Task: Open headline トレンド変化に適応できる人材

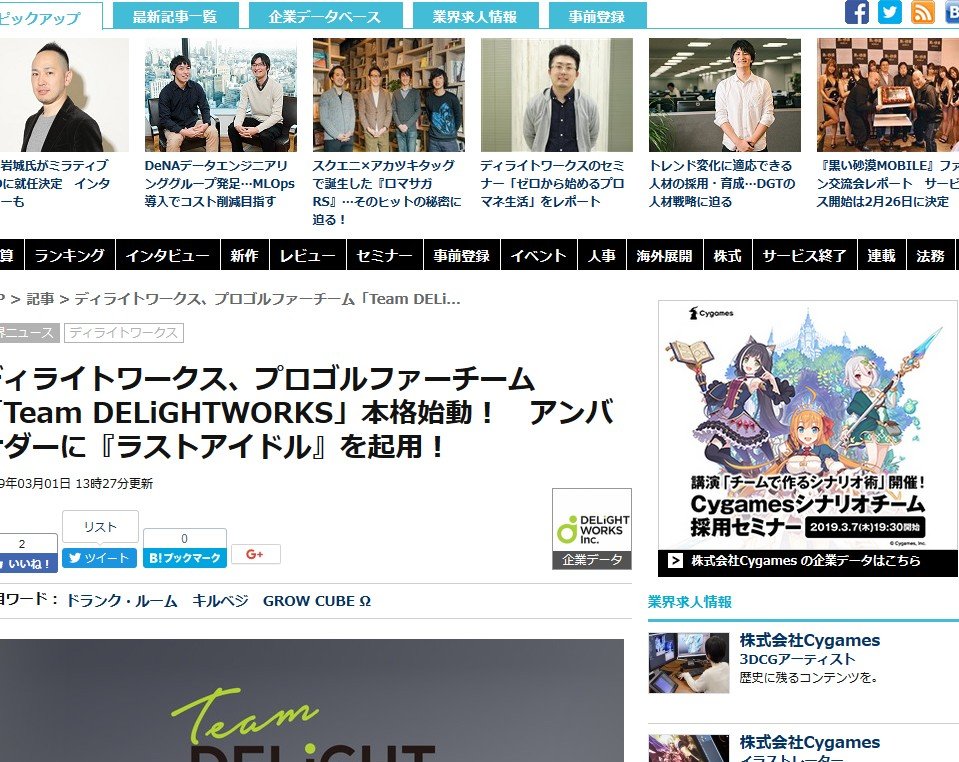Action: pos(722,183)
